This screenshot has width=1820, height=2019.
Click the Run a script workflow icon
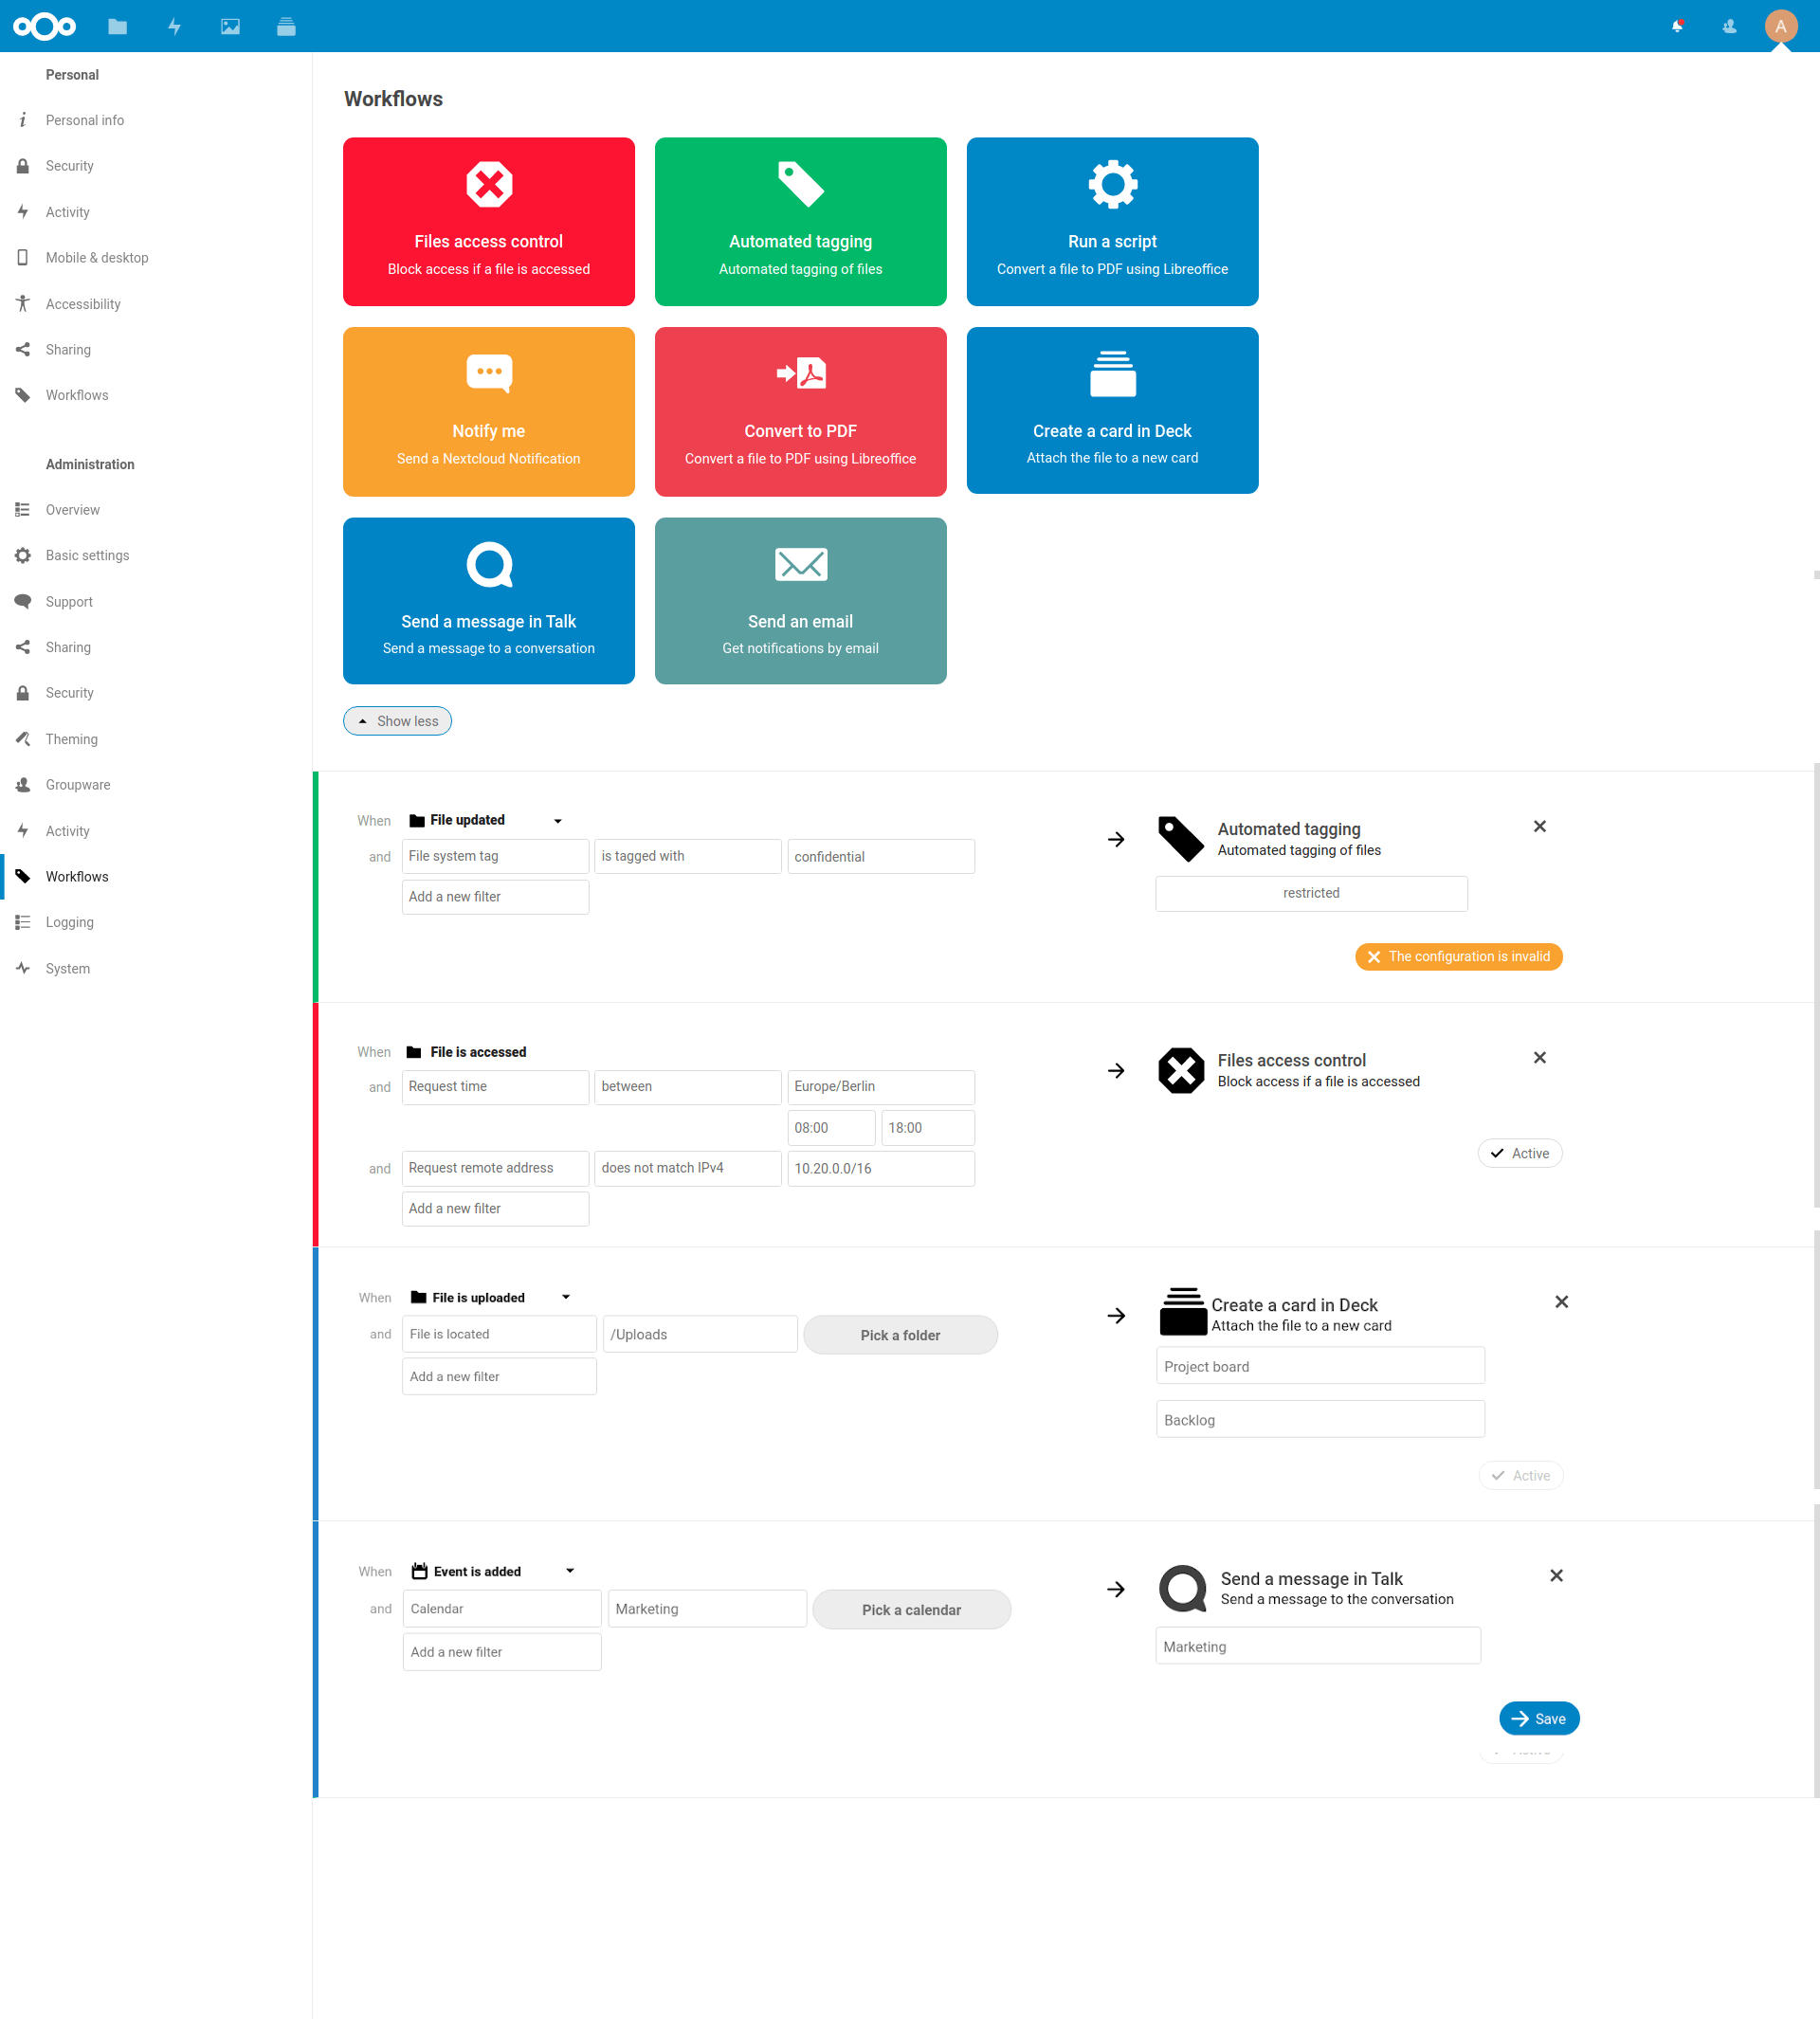pos(1112,183)
